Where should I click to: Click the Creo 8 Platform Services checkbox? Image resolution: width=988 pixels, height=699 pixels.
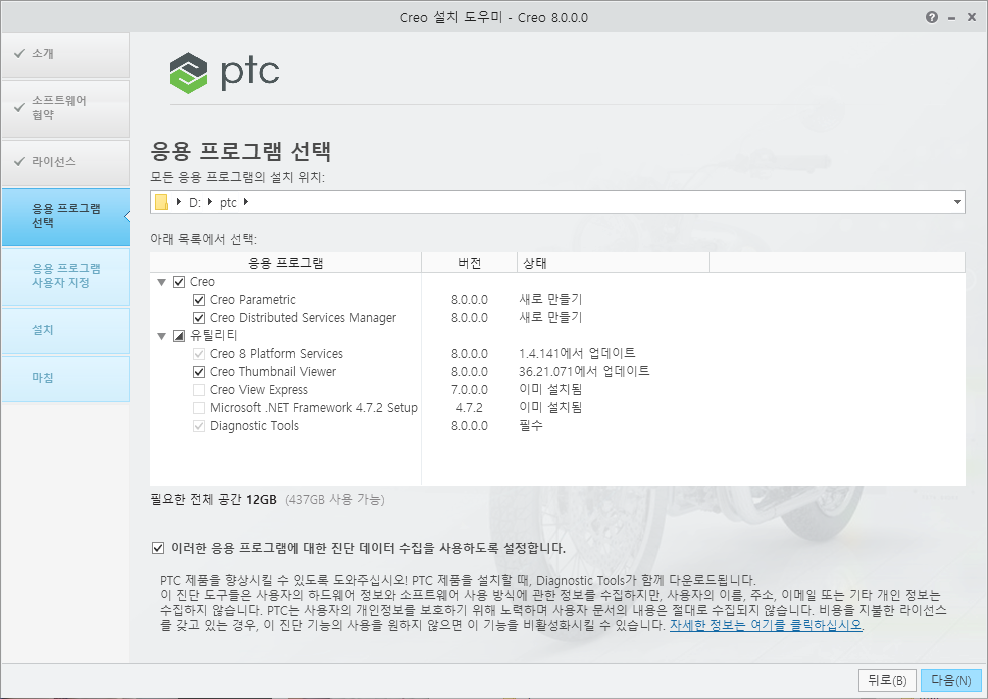199,354
